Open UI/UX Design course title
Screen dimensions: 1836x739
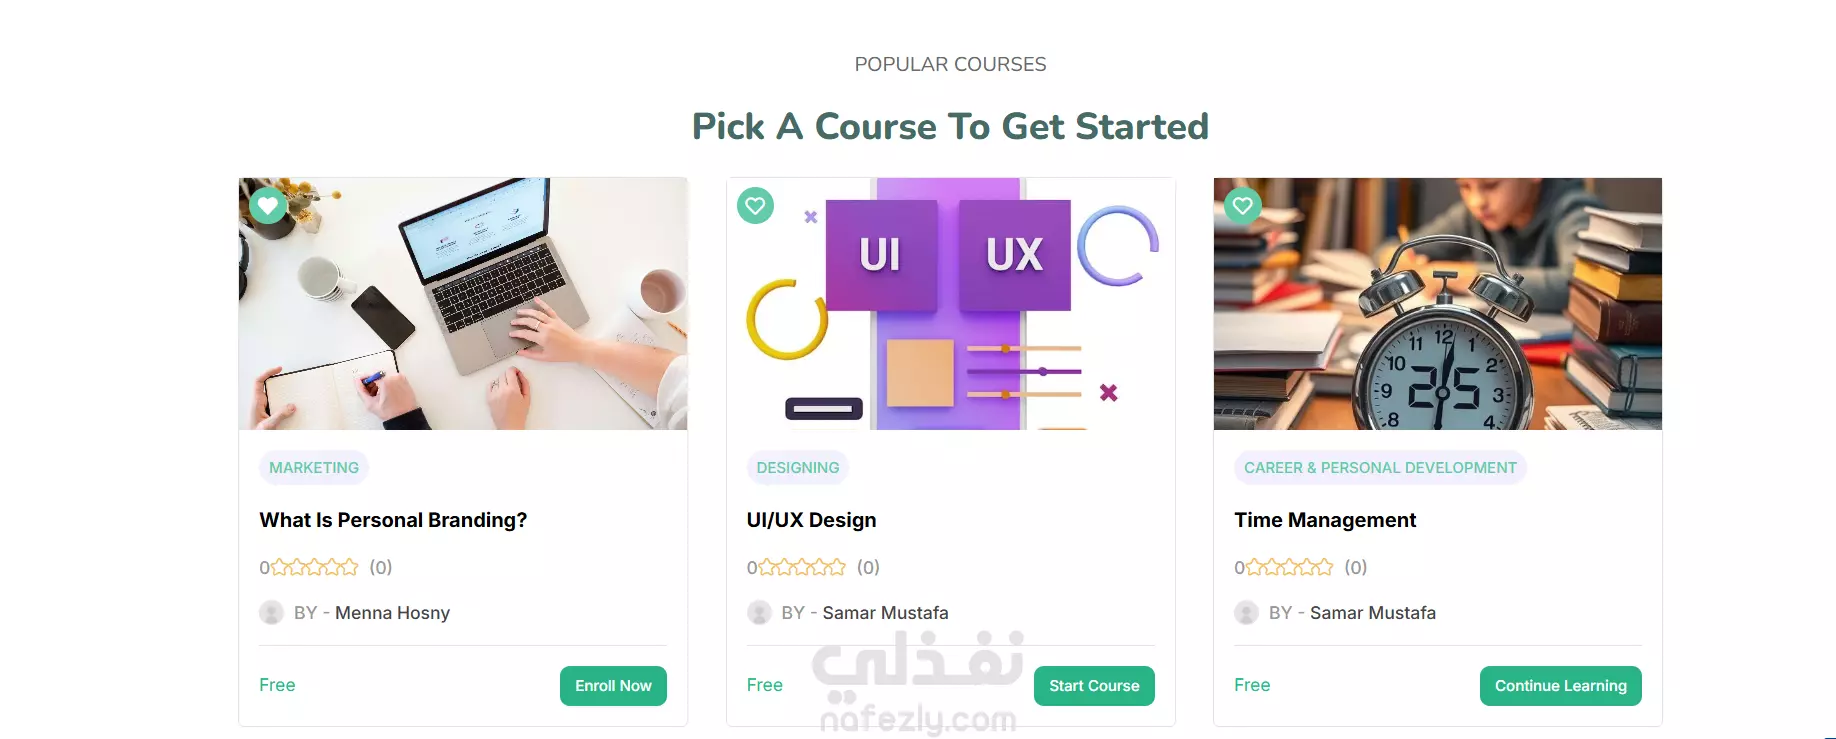coord(811,520)
